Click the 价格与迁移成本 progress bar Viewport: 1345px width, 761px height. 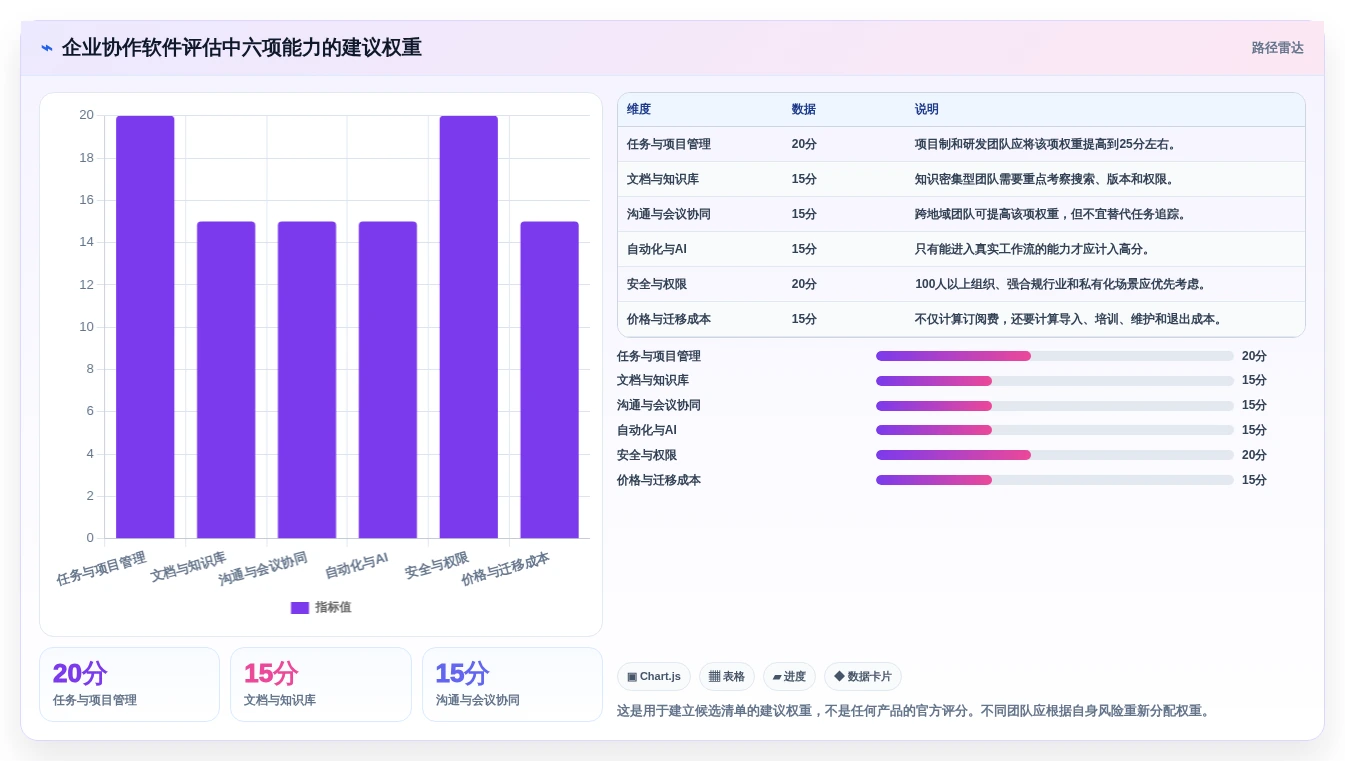(x=1055, y=480)
